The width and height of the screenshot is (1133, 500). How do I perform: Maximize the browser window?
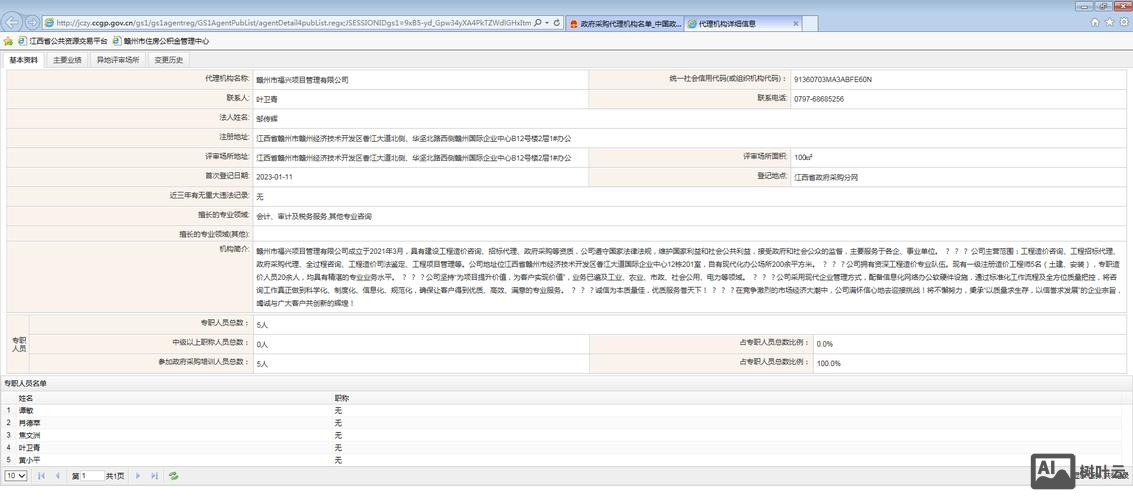1103,6
